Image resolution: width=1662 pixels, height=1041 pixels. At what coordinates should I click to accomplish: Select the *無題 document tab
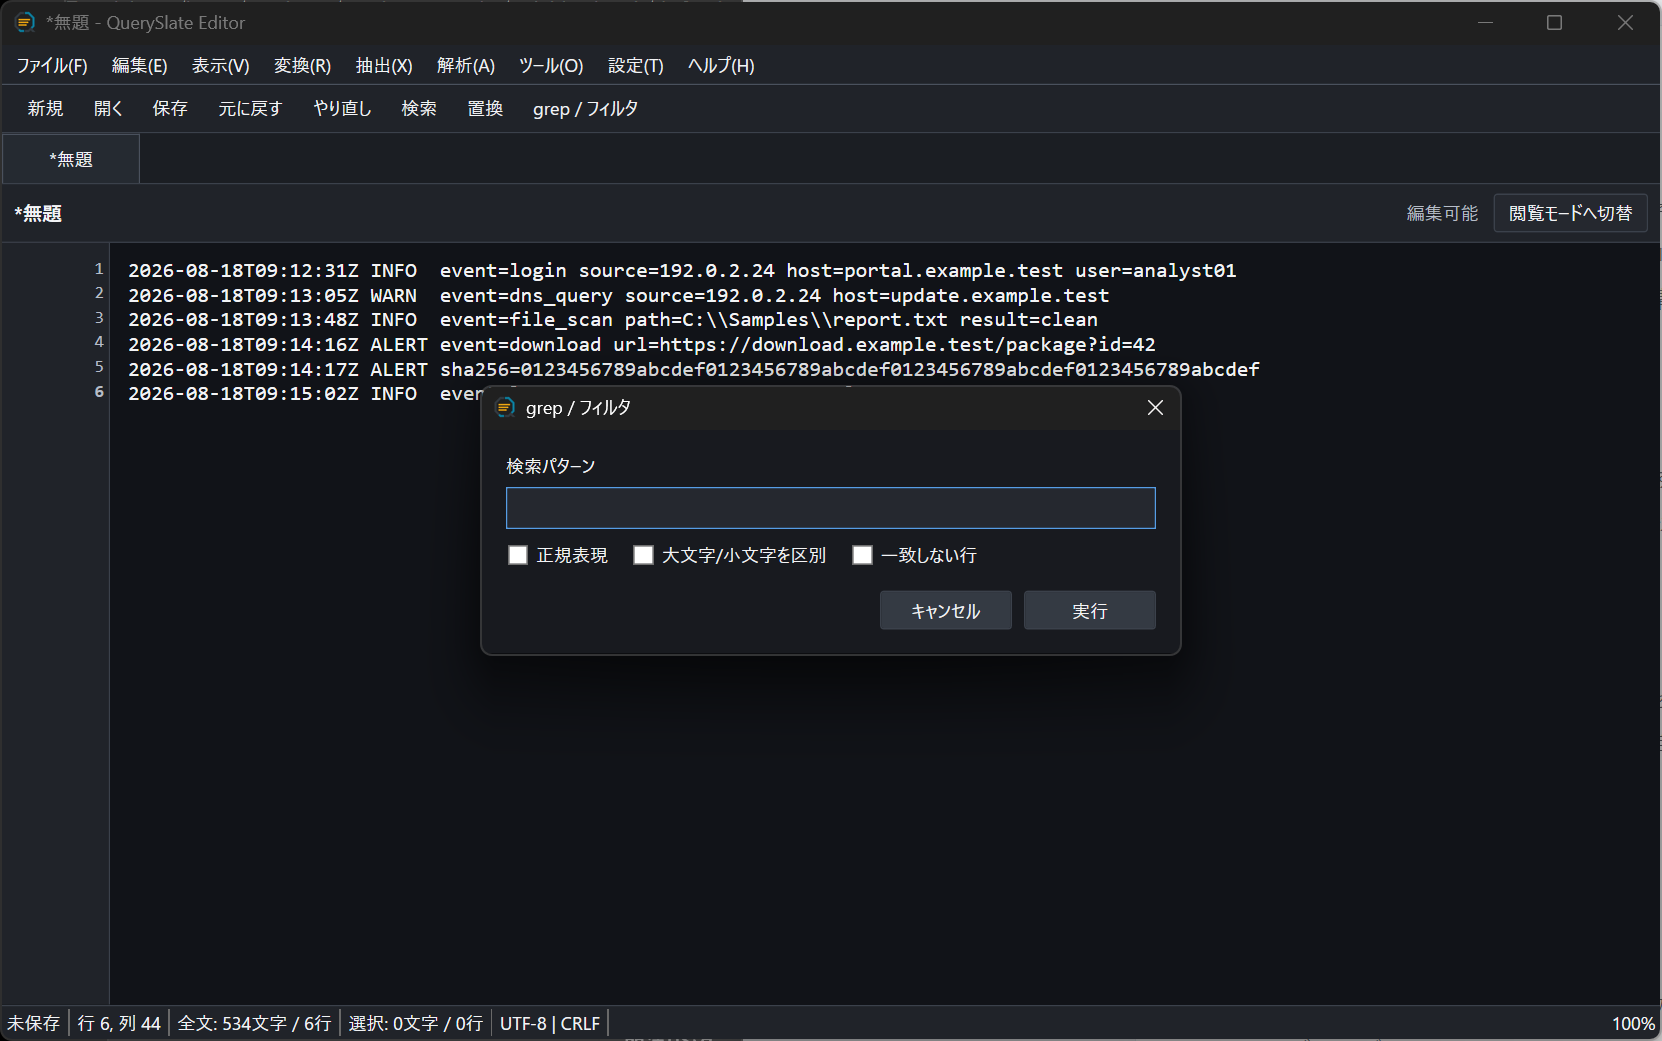pos(71,160)
